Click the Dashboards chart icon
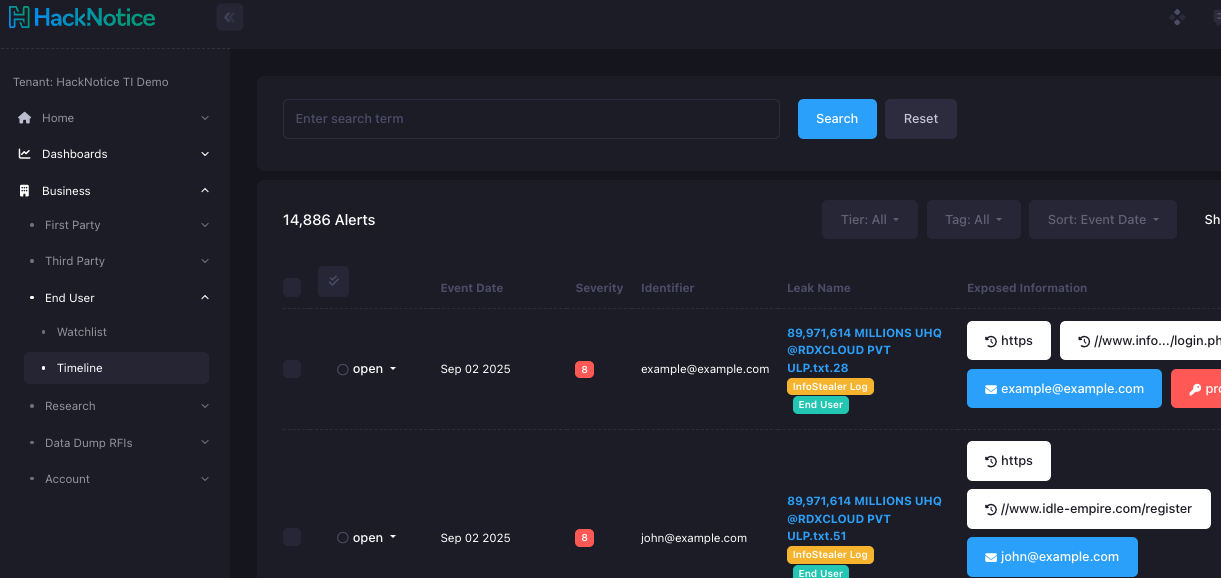This screenshot has height=578, width=1221. 25,154
